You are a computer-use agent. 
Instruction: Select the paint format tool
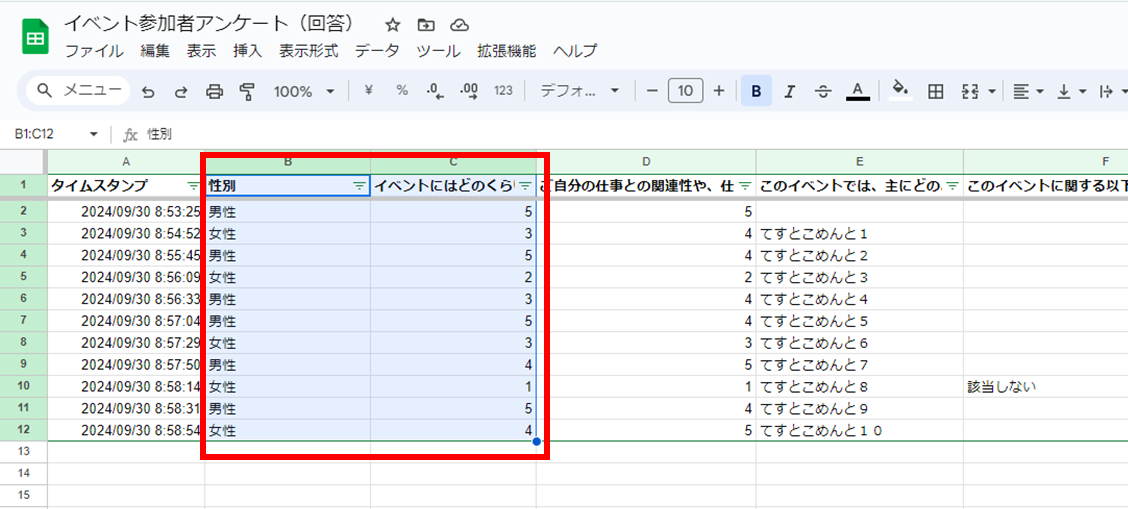point(247,91)
